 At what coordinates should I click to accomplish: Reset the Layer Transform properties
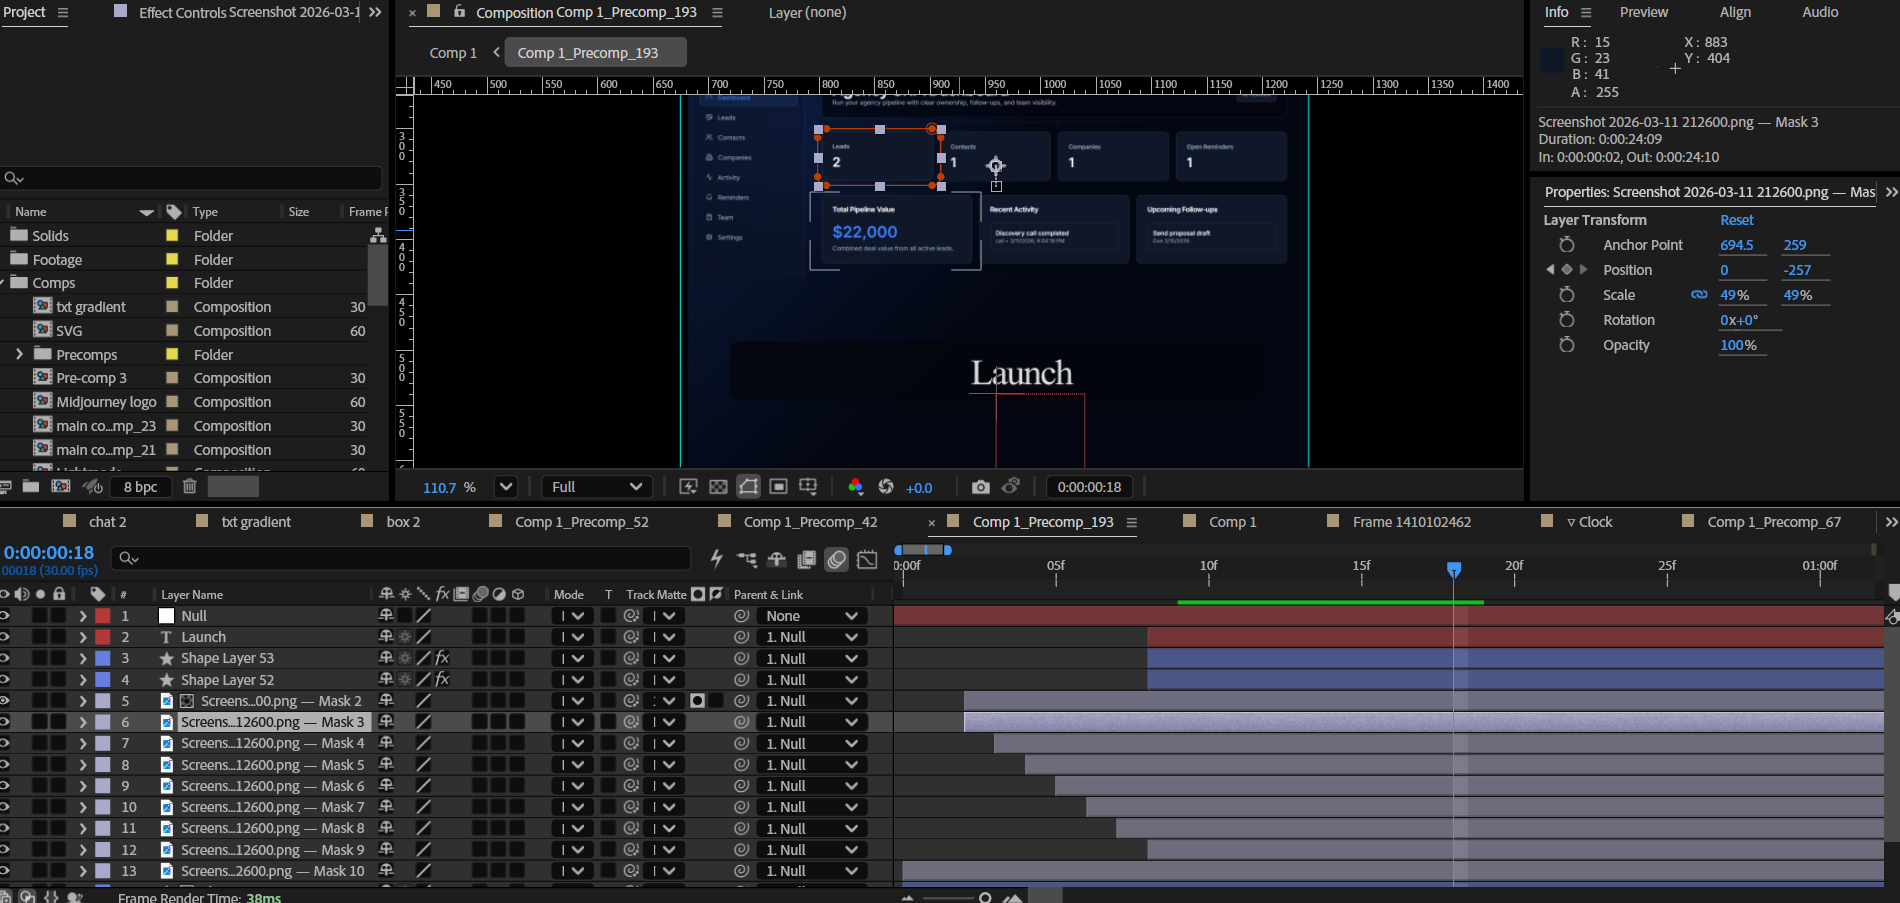1736,220
